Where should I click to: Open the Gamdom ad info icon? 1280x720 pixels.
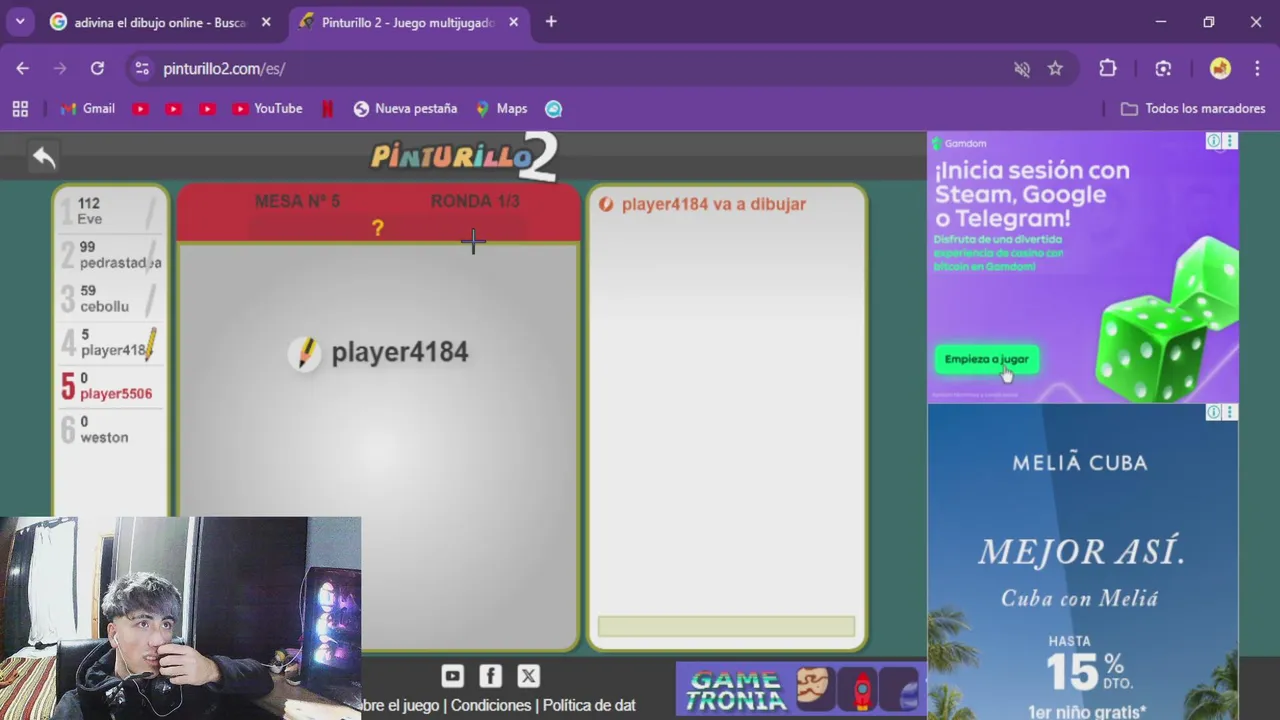pos(1213,142)
